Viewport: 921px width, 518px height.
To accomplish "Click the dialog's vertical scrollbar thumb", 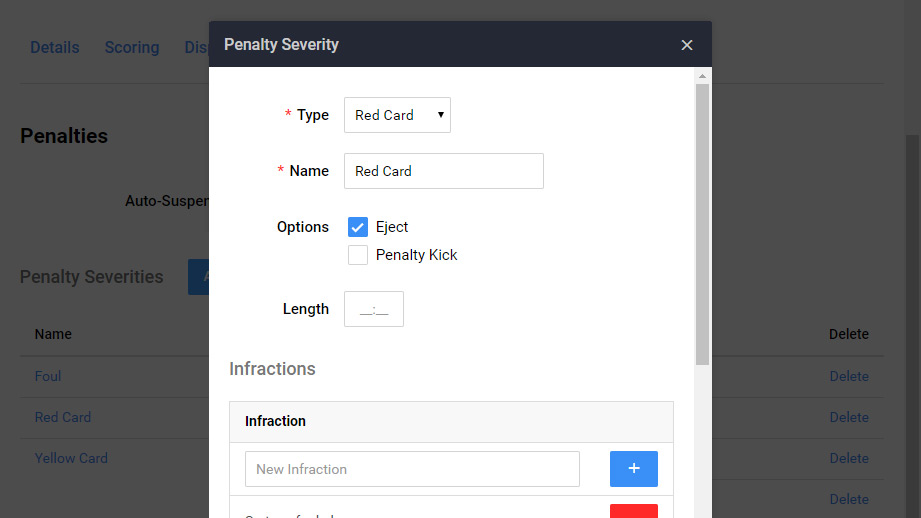I will (702, 220).
